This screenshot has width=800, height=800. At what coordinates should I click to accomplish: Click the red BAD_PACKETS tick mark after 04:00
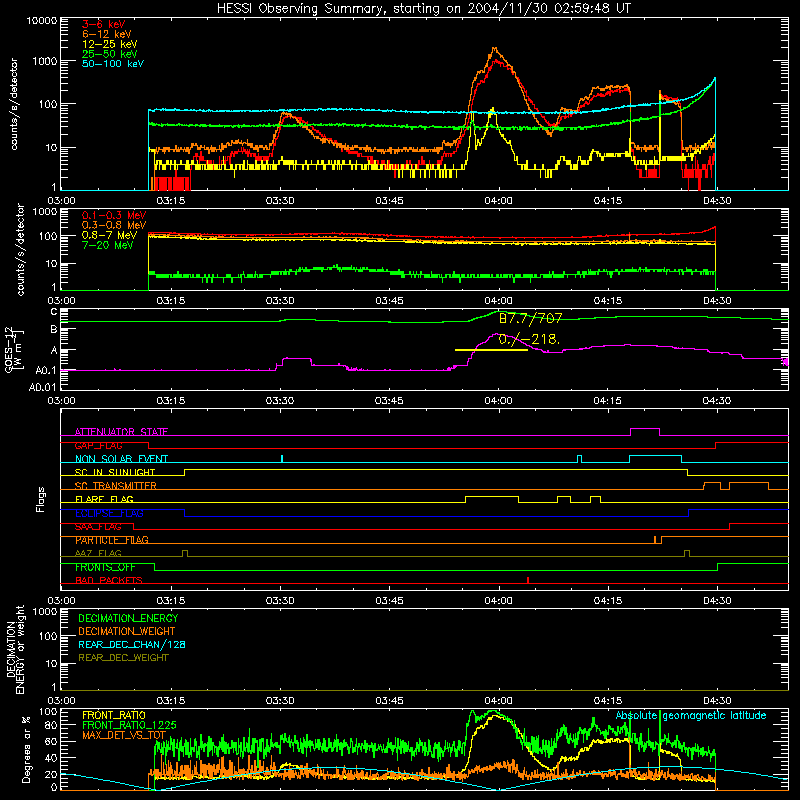tap(528, 580)
